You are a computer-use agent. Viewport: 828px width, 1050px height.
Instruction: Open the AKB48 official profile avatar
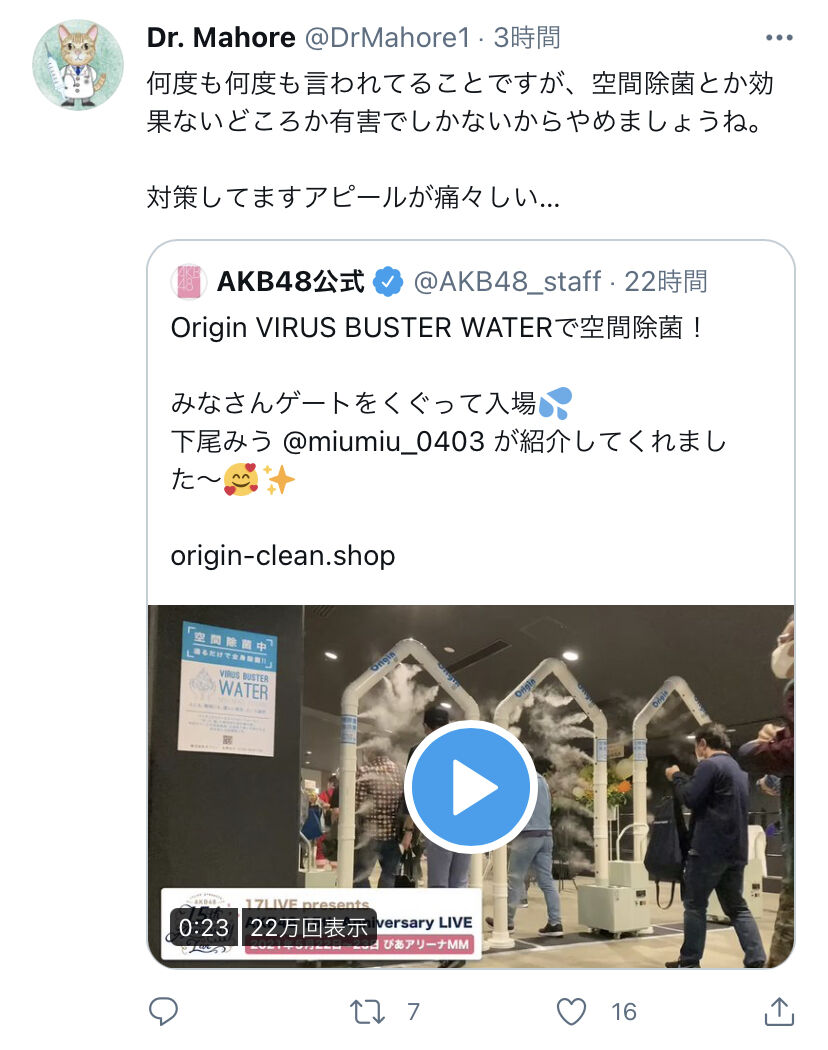(188, 281)
